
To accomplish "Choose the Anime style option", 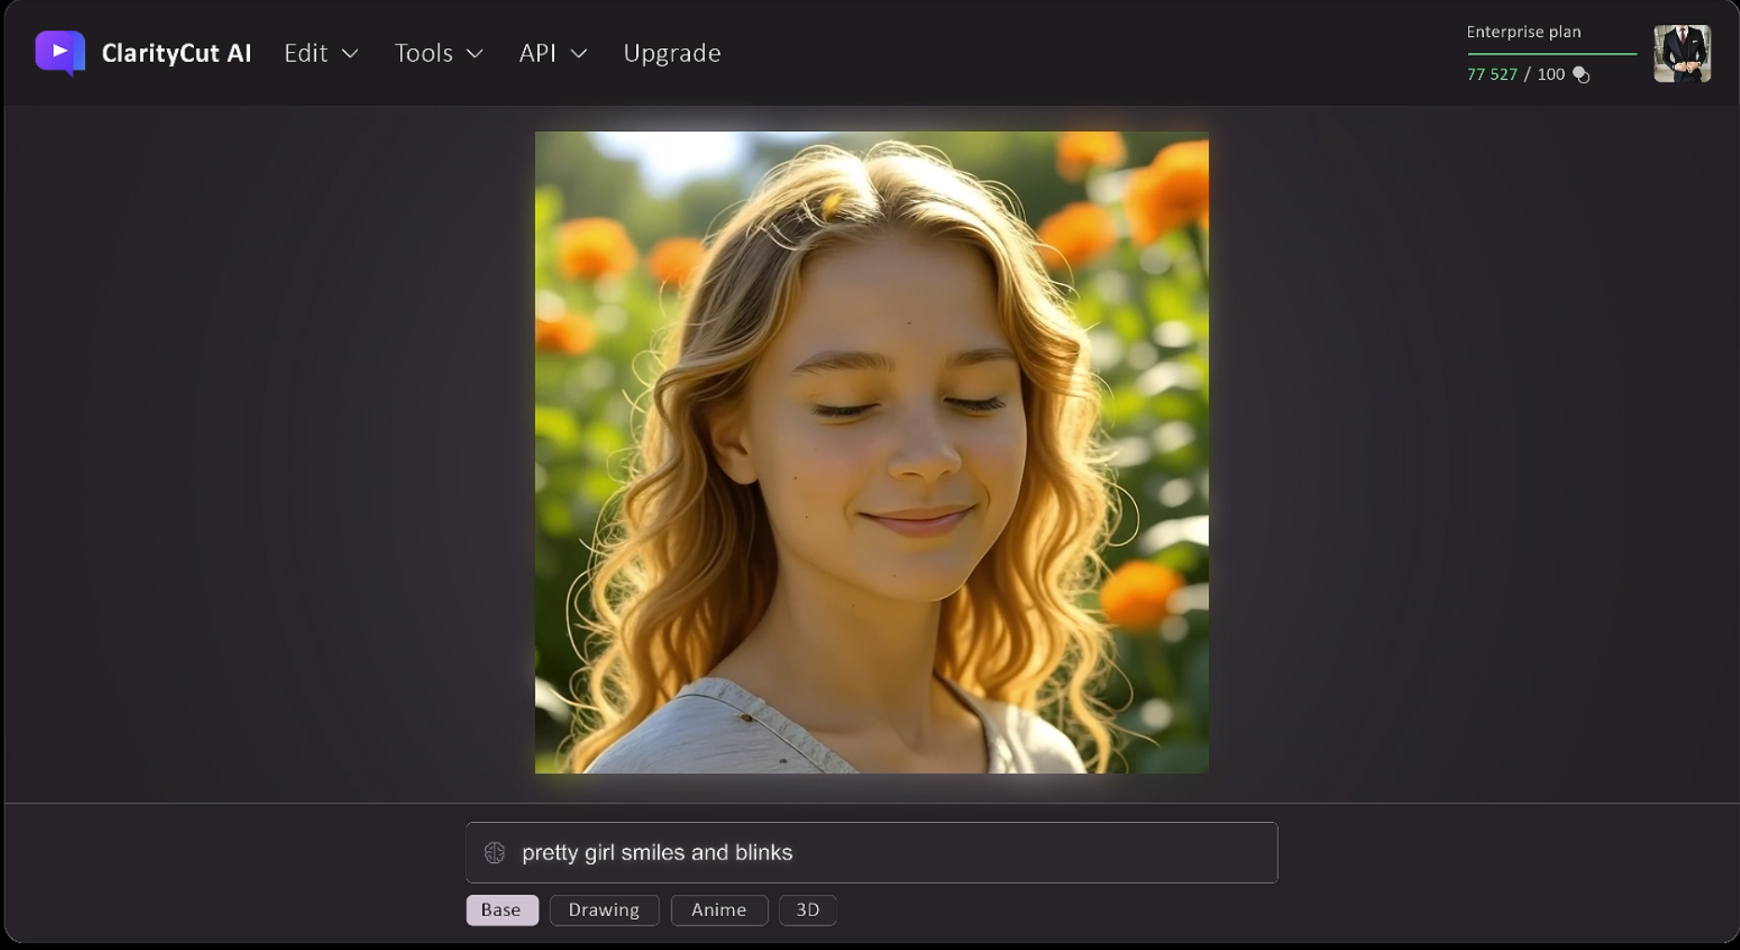I will [718, 910].
